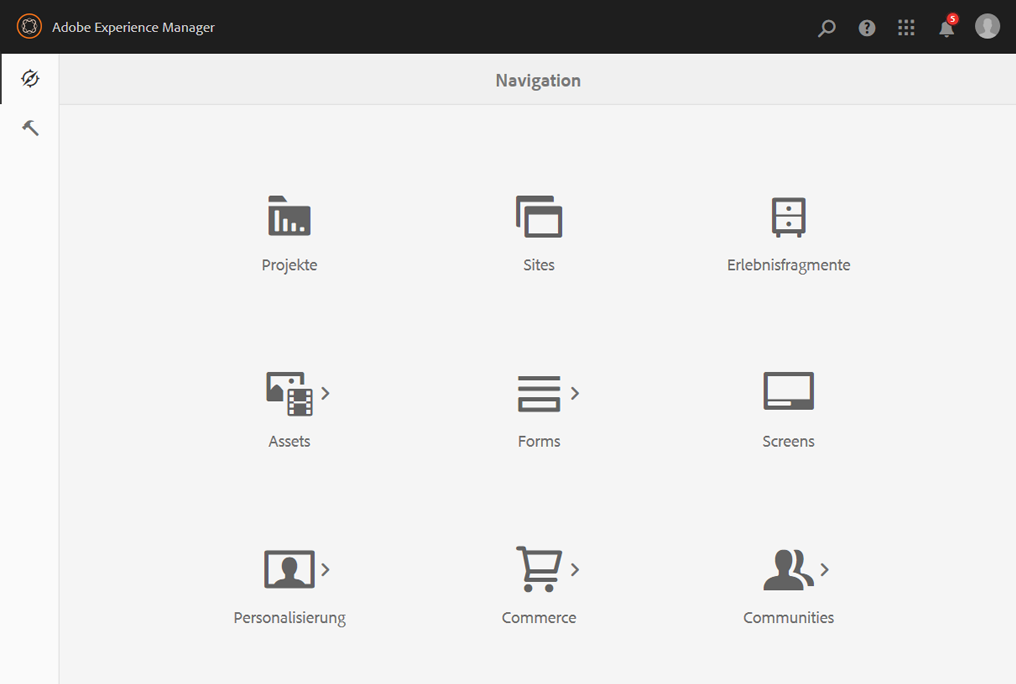Click the Forms label
Image resolution: width=1016 pixels, height=684 pixels.
(539, 442)
